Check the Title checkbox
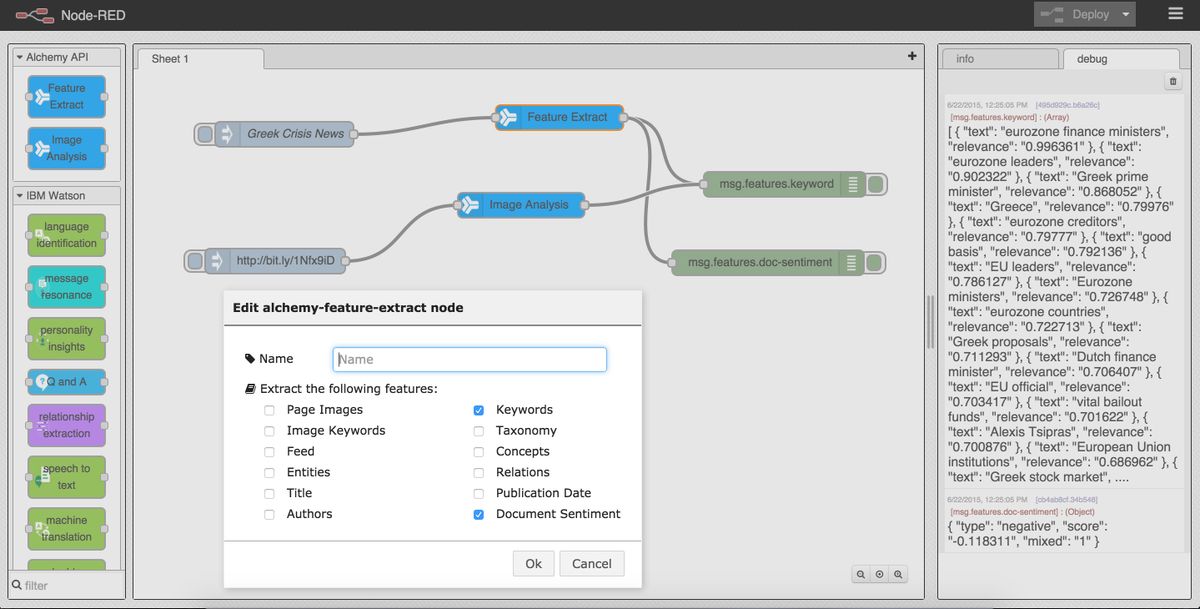Image resolution: width=1200 pixels, height=609 pixels. click(269, 494)
